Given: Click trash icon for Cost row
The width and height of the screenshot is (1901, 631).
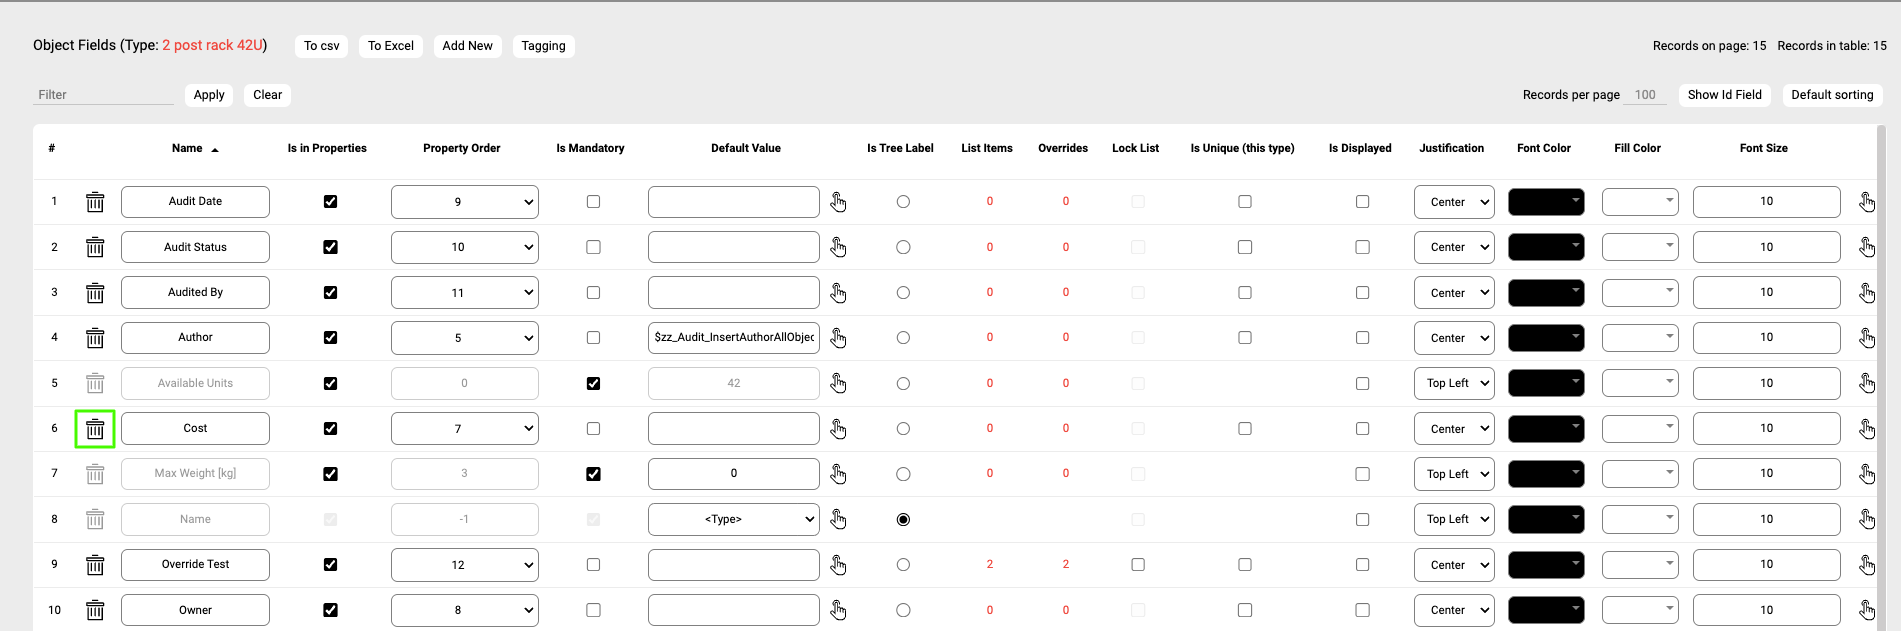Looking at the screenshot, I should click(95, 429).
